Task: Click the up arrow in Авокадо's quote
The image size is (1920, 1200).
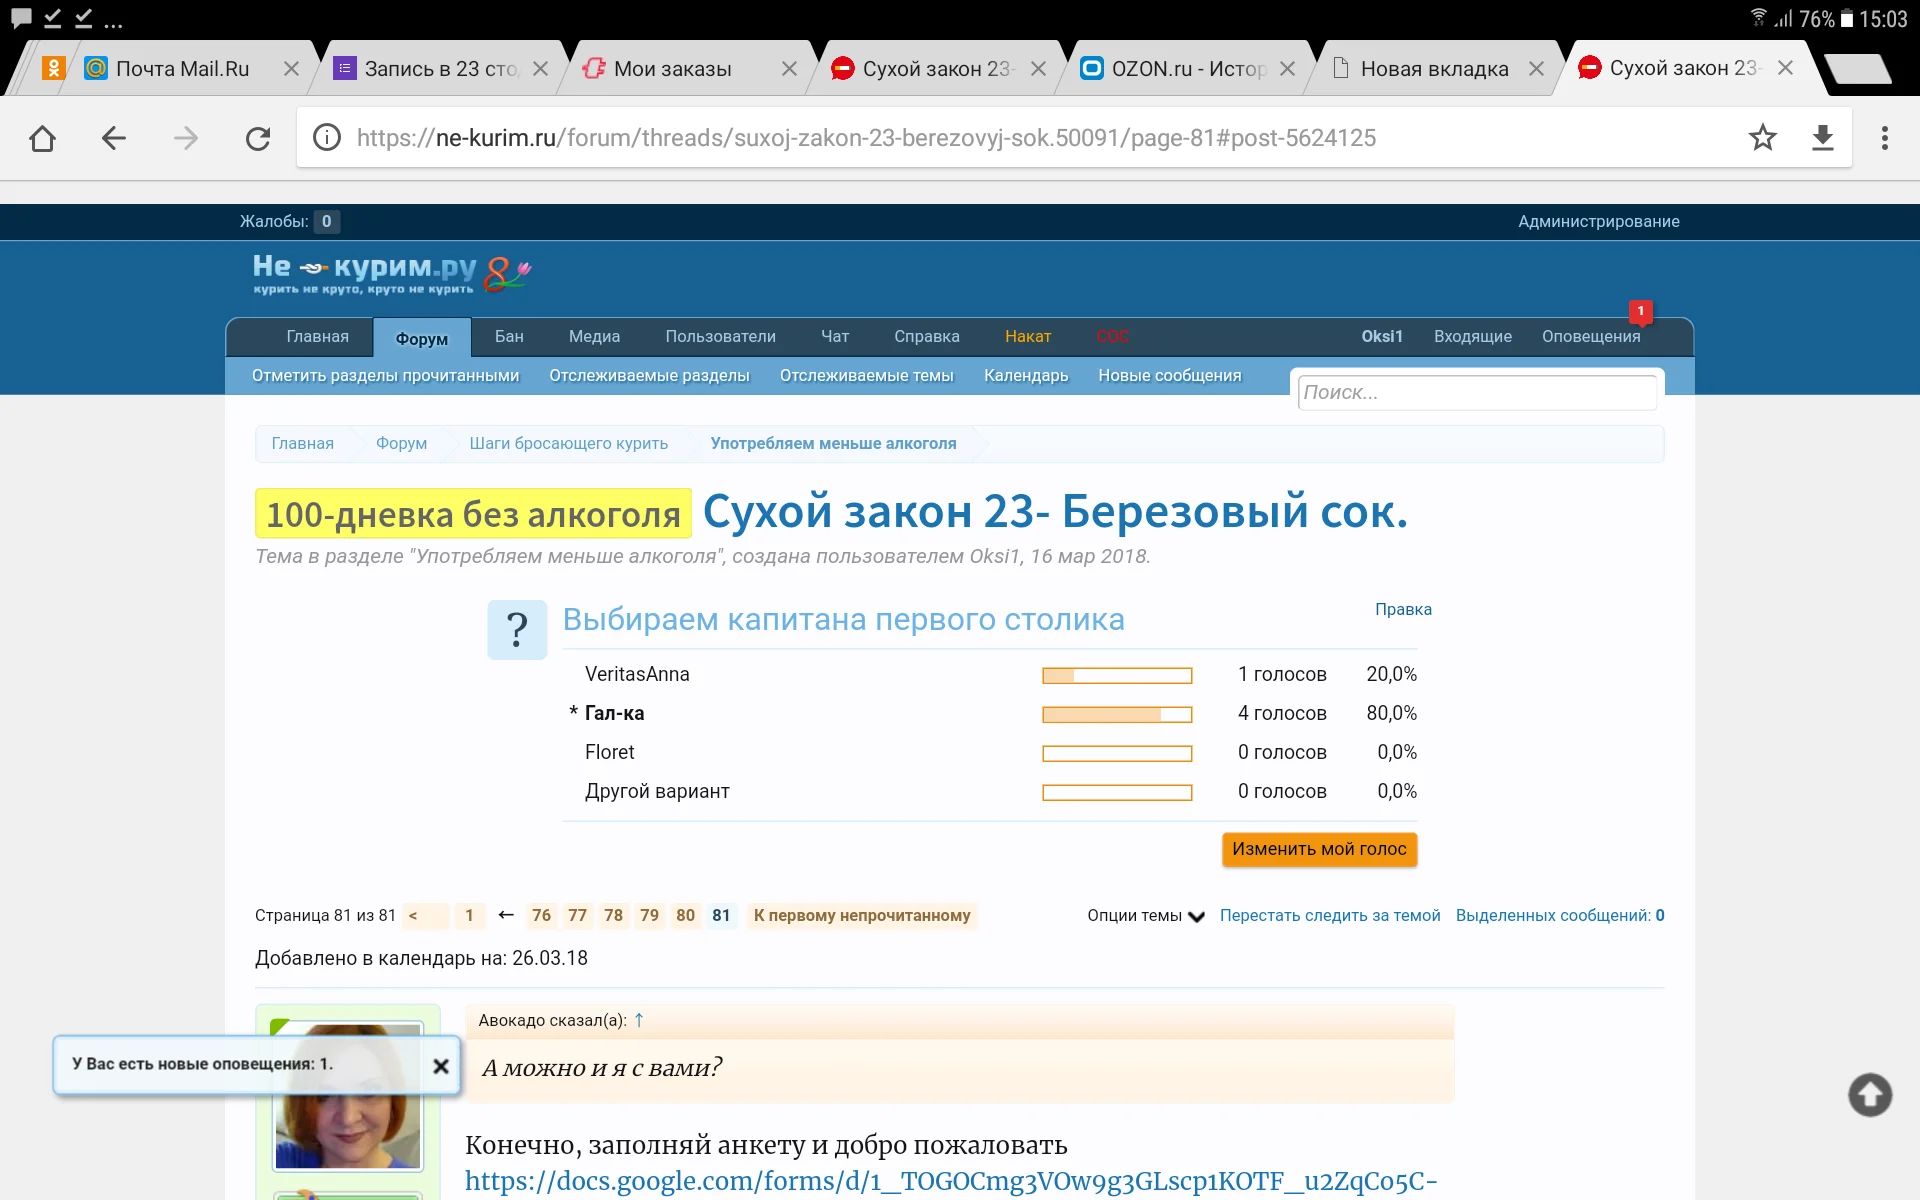Action: coord(639,1020)
